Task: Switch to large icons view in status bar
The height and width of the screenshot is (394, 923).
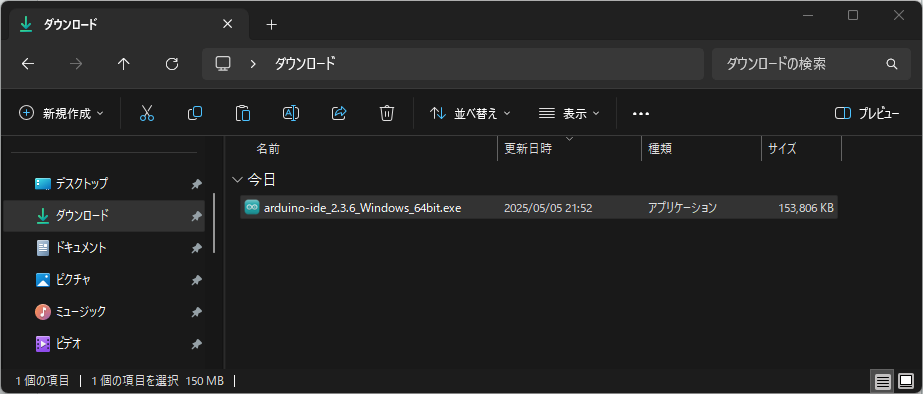Action: pos(905,382)
